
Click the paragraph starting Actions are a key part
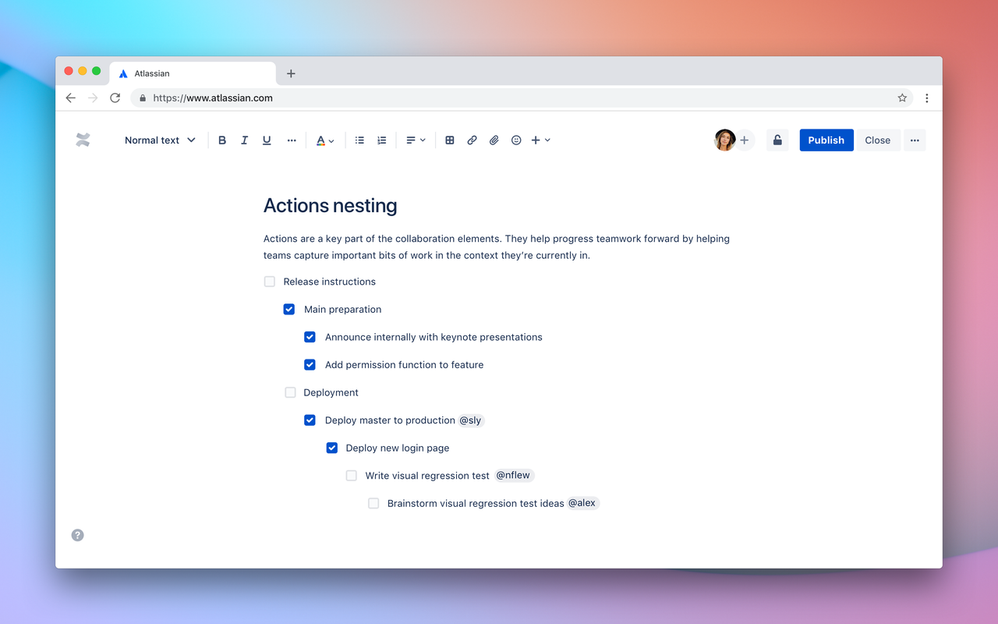tap(496, 247)
